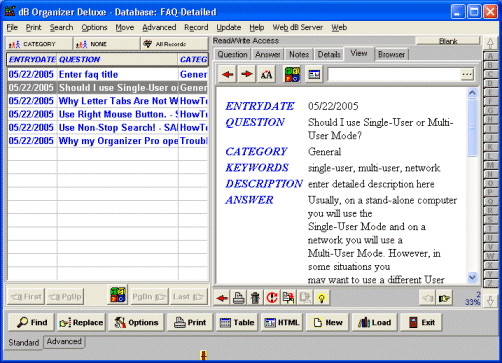The image size is (502, 363).
Task: Click the trash can delete icon
Action: point(255,298)
